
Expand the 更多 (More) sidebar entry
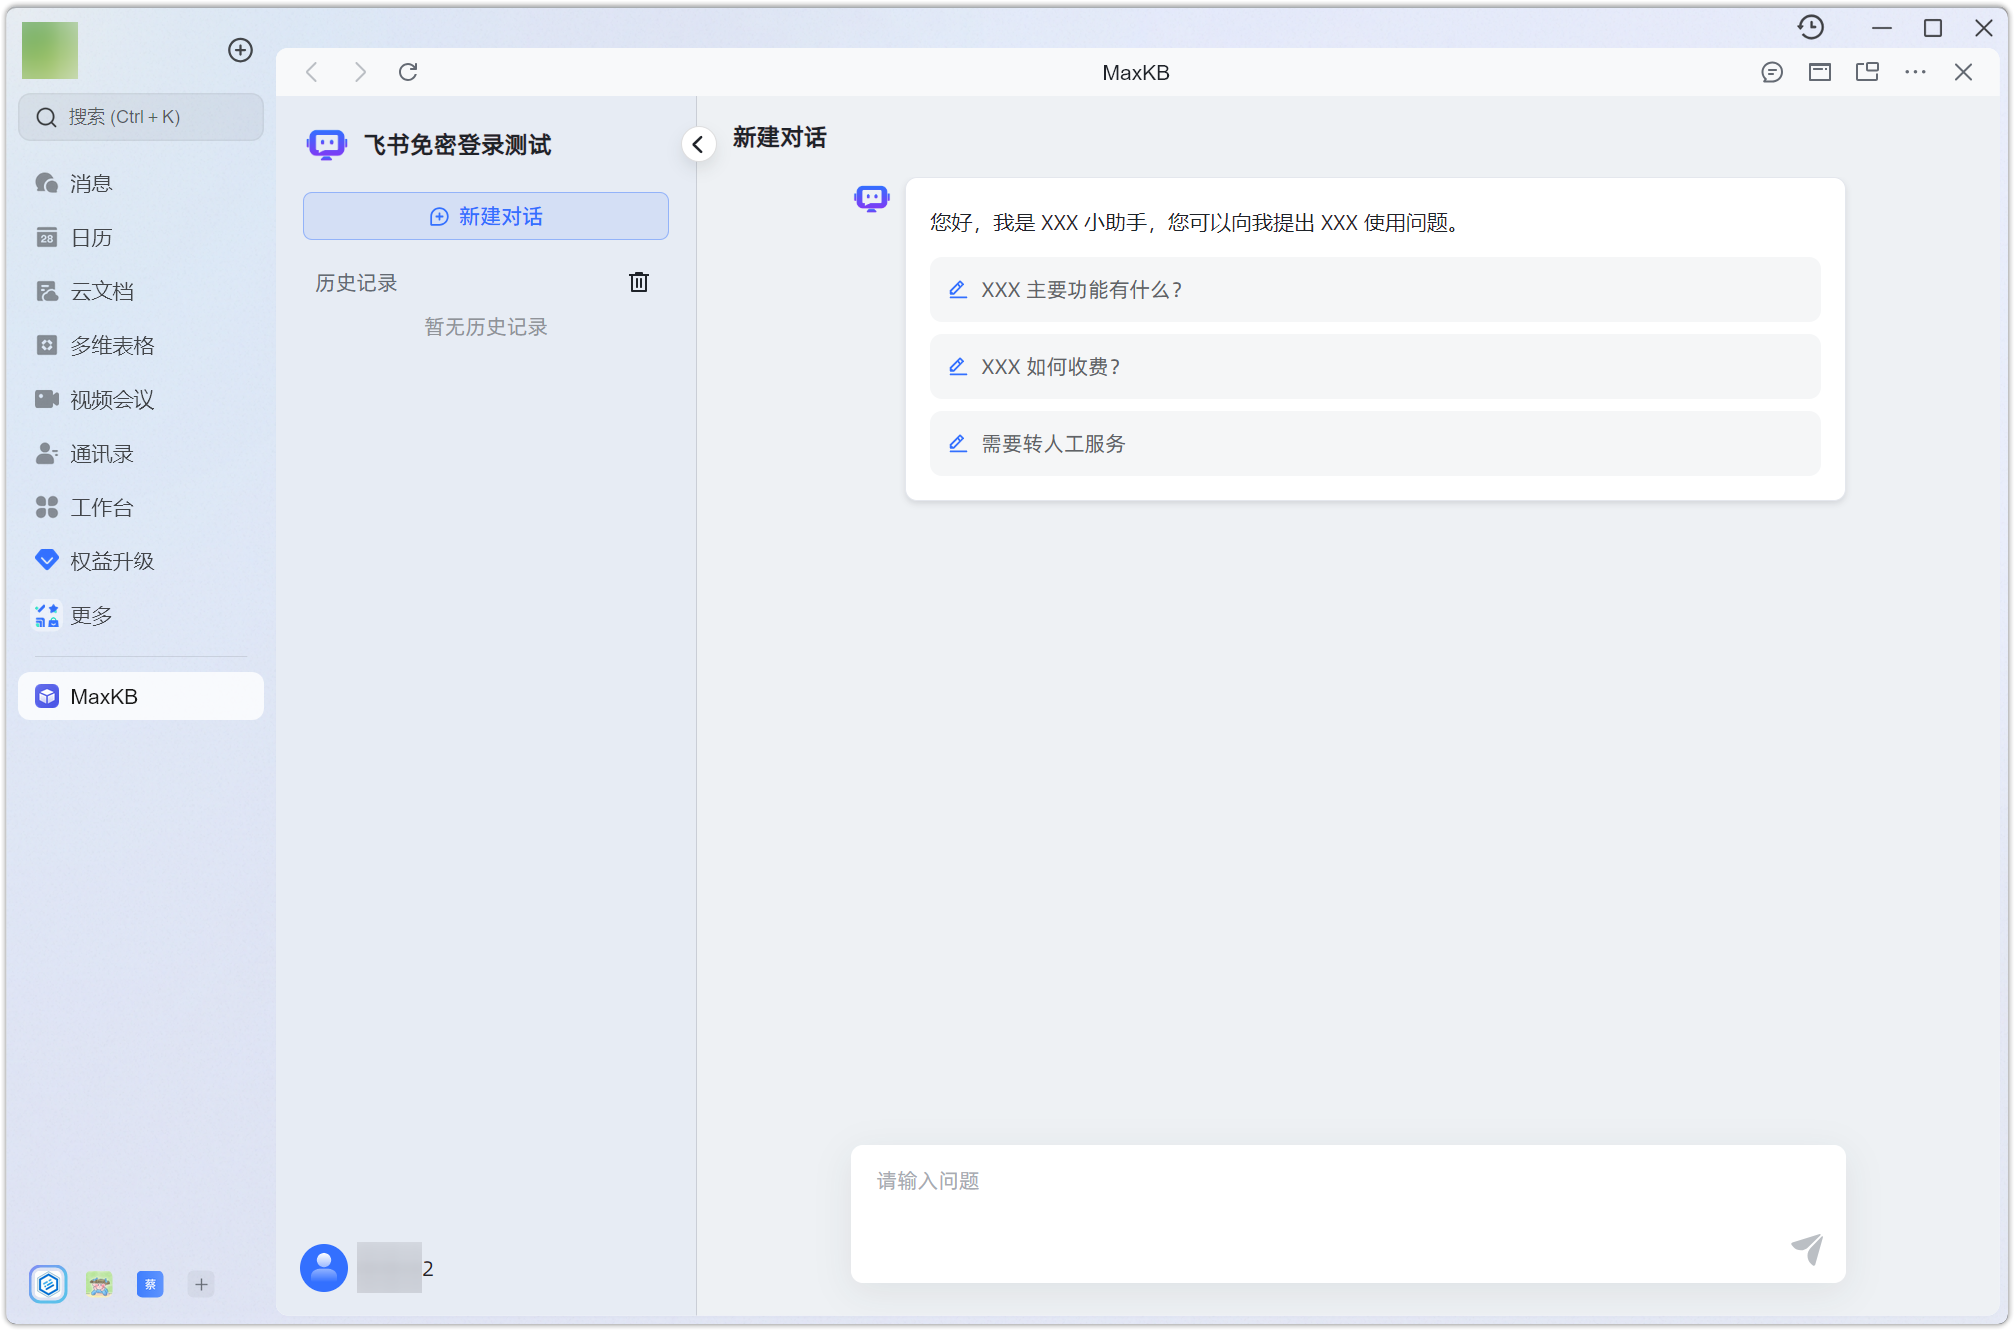click(90, 615)
